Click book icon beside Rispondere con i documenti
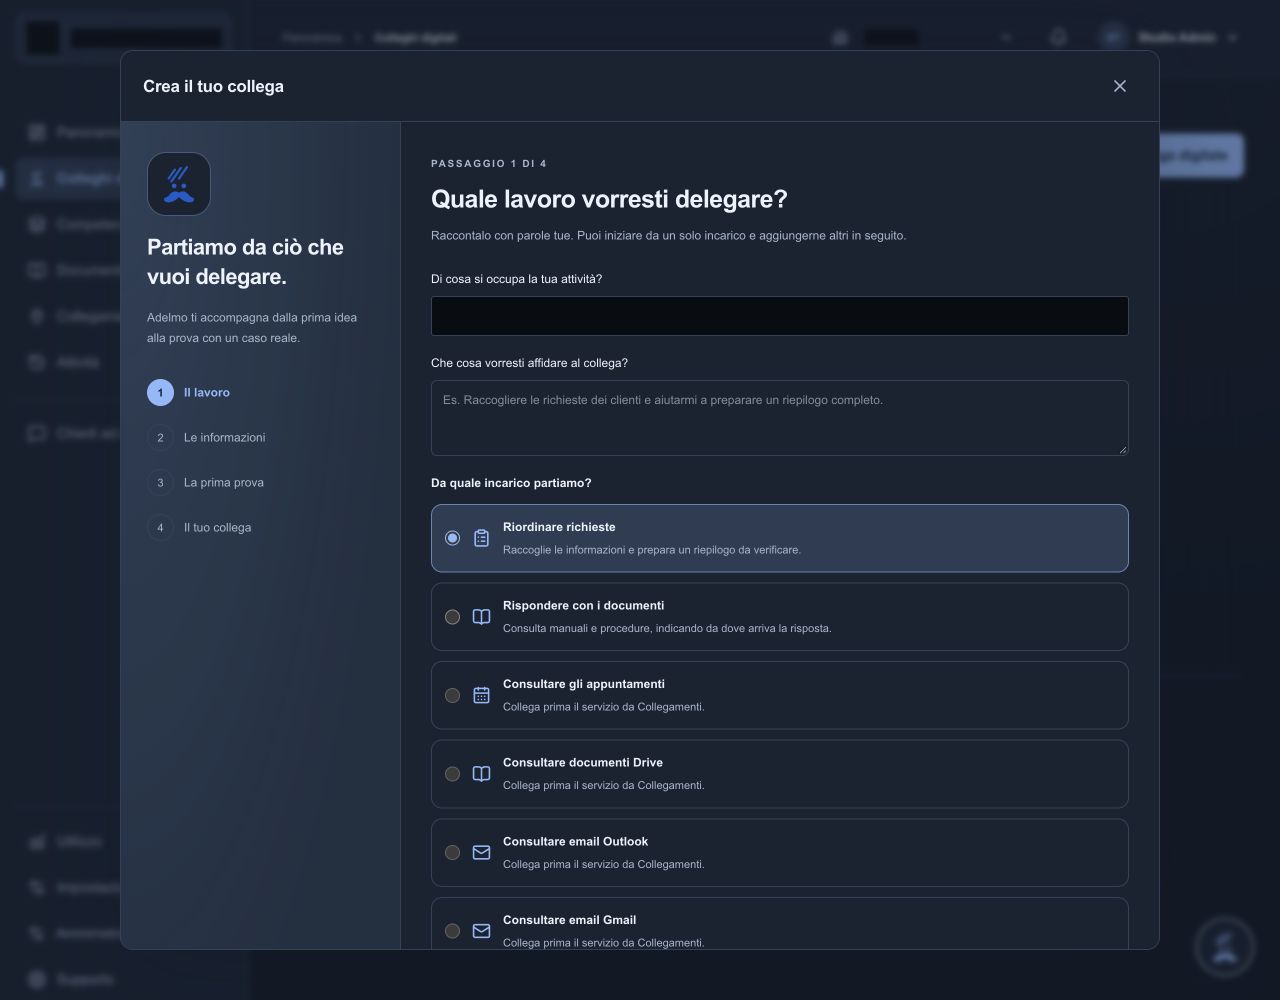The image size is (1280, 1000). click(481, 617)
